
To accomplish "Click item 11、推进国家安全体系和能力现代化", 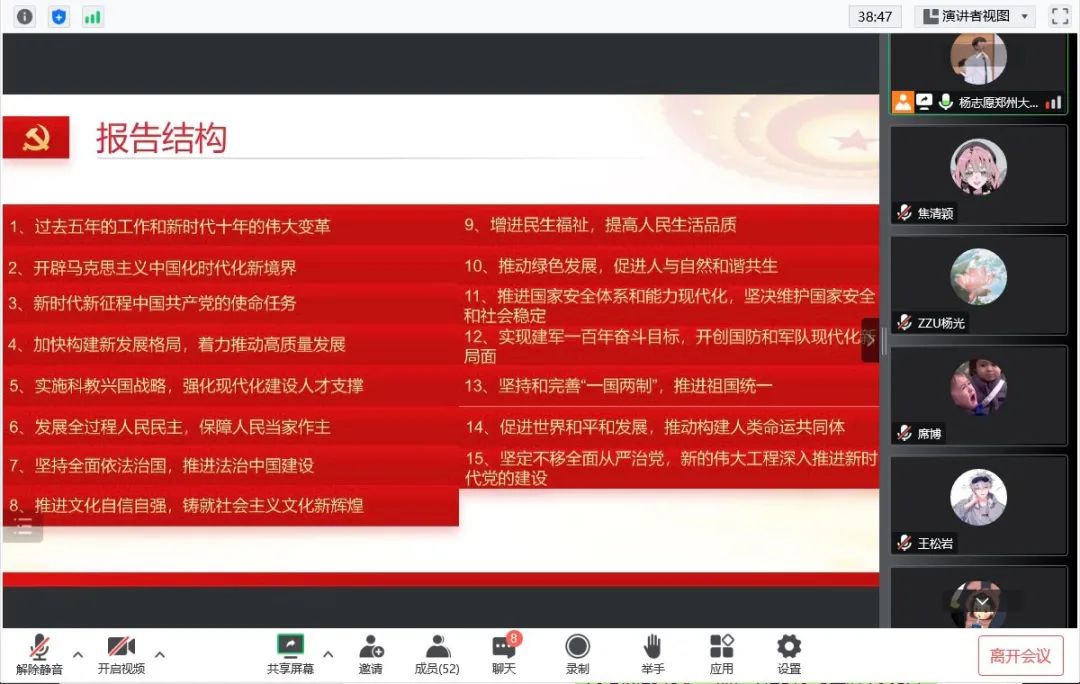I will pos(669,306).
